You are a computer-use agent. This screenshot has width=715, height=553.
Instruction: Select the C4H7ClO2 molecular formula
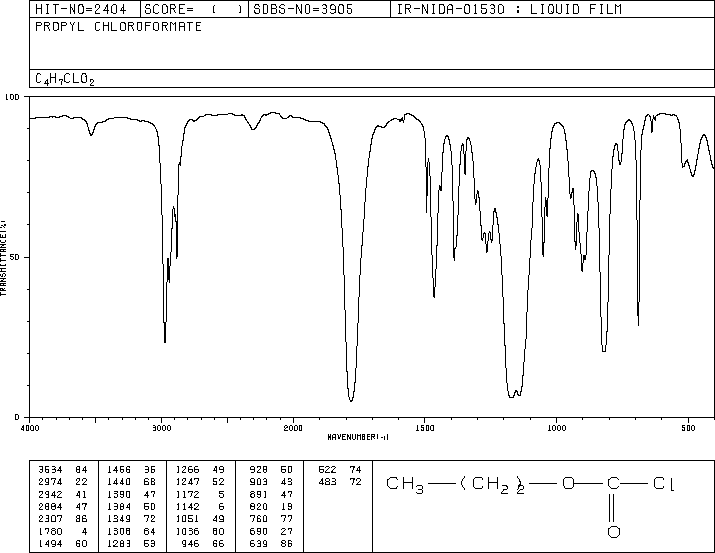65,79
